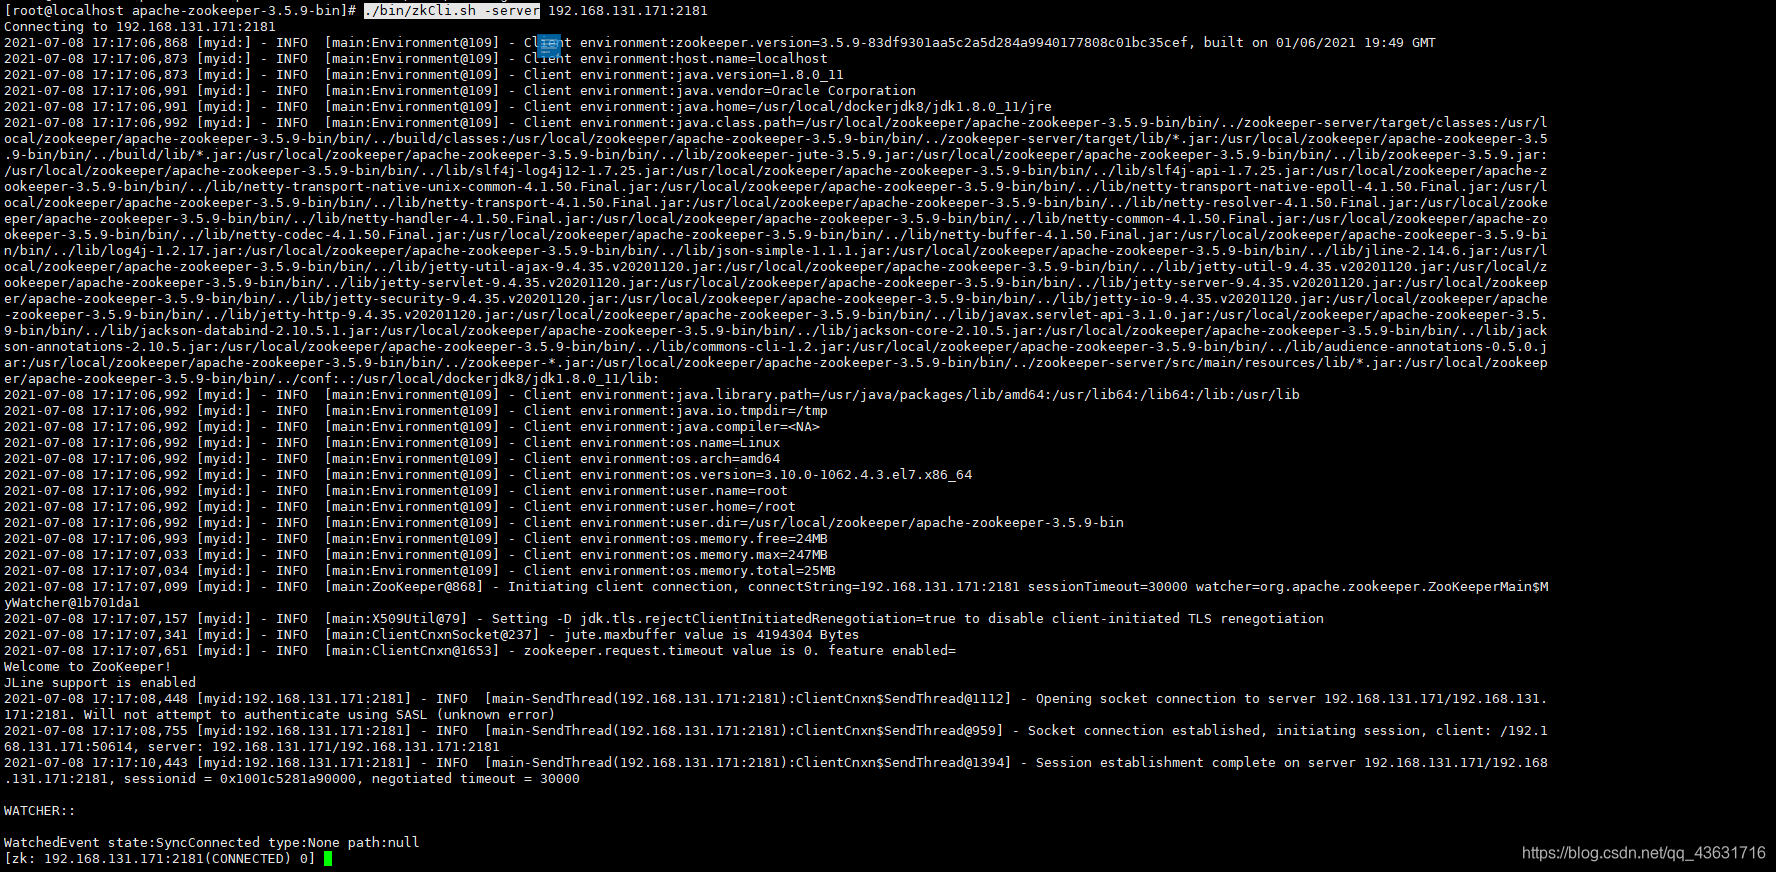This screenshot has height=872, width=1776.
Task: Click 'zookeeper.request.timeout value is 0. feature enabled=' text
Action: [740, 651]
